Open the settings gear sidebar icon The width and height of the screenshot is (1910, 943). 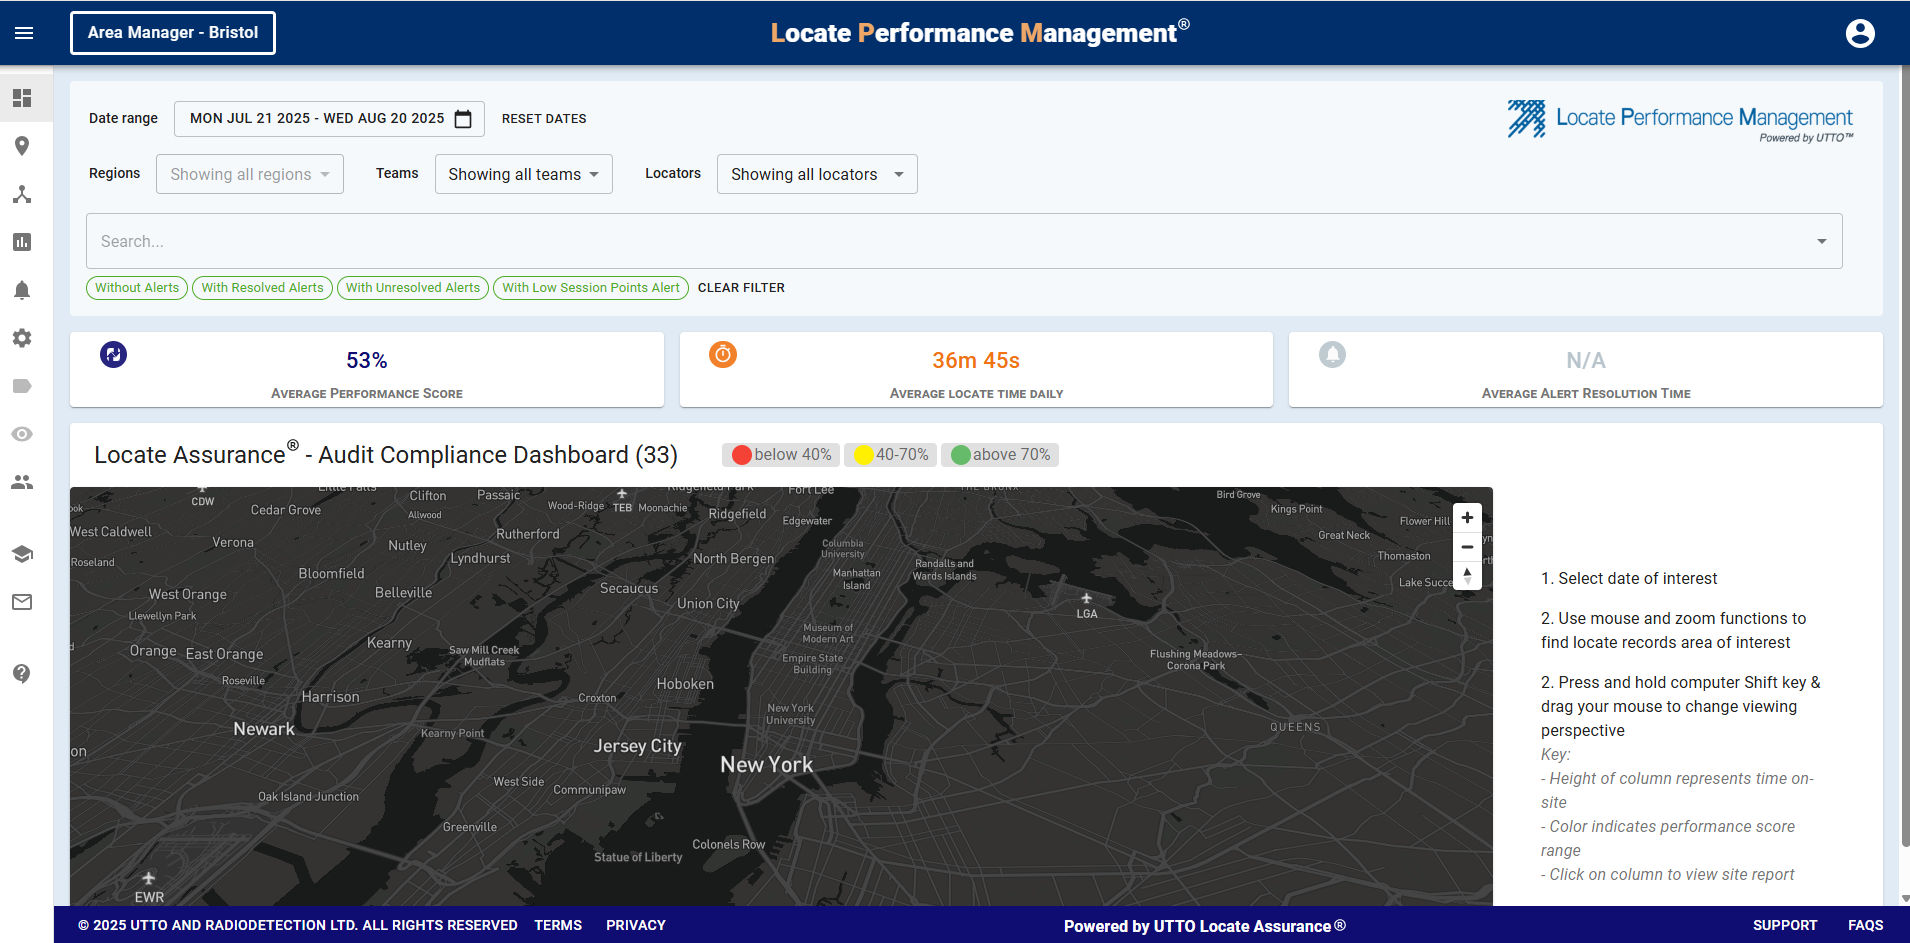22,338
